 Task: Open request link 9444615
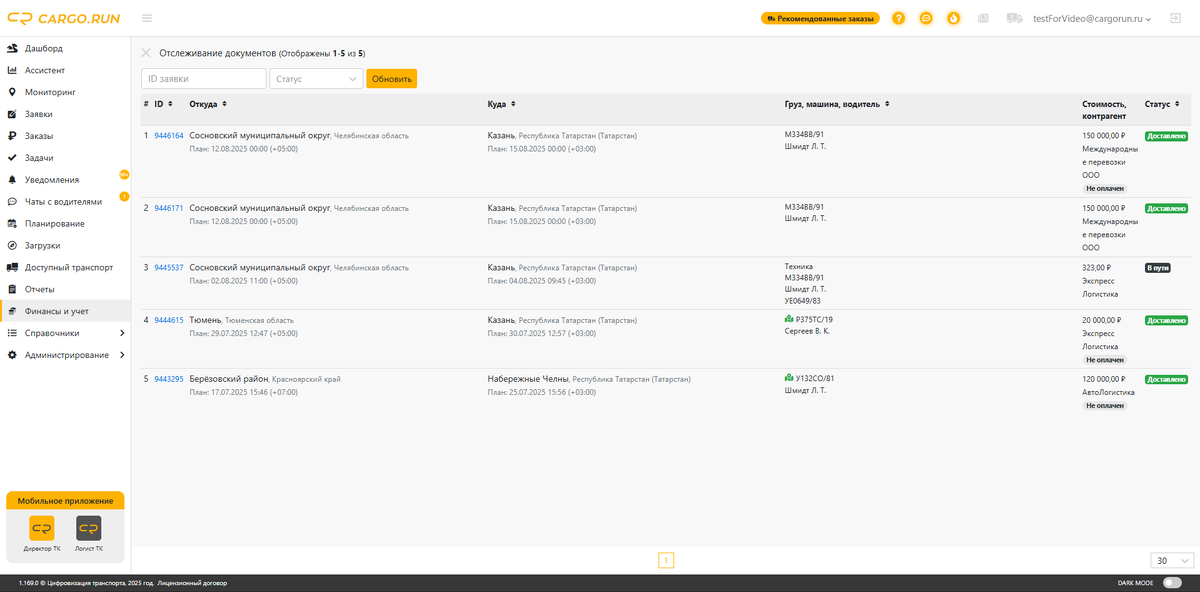[x=169, y=320]
